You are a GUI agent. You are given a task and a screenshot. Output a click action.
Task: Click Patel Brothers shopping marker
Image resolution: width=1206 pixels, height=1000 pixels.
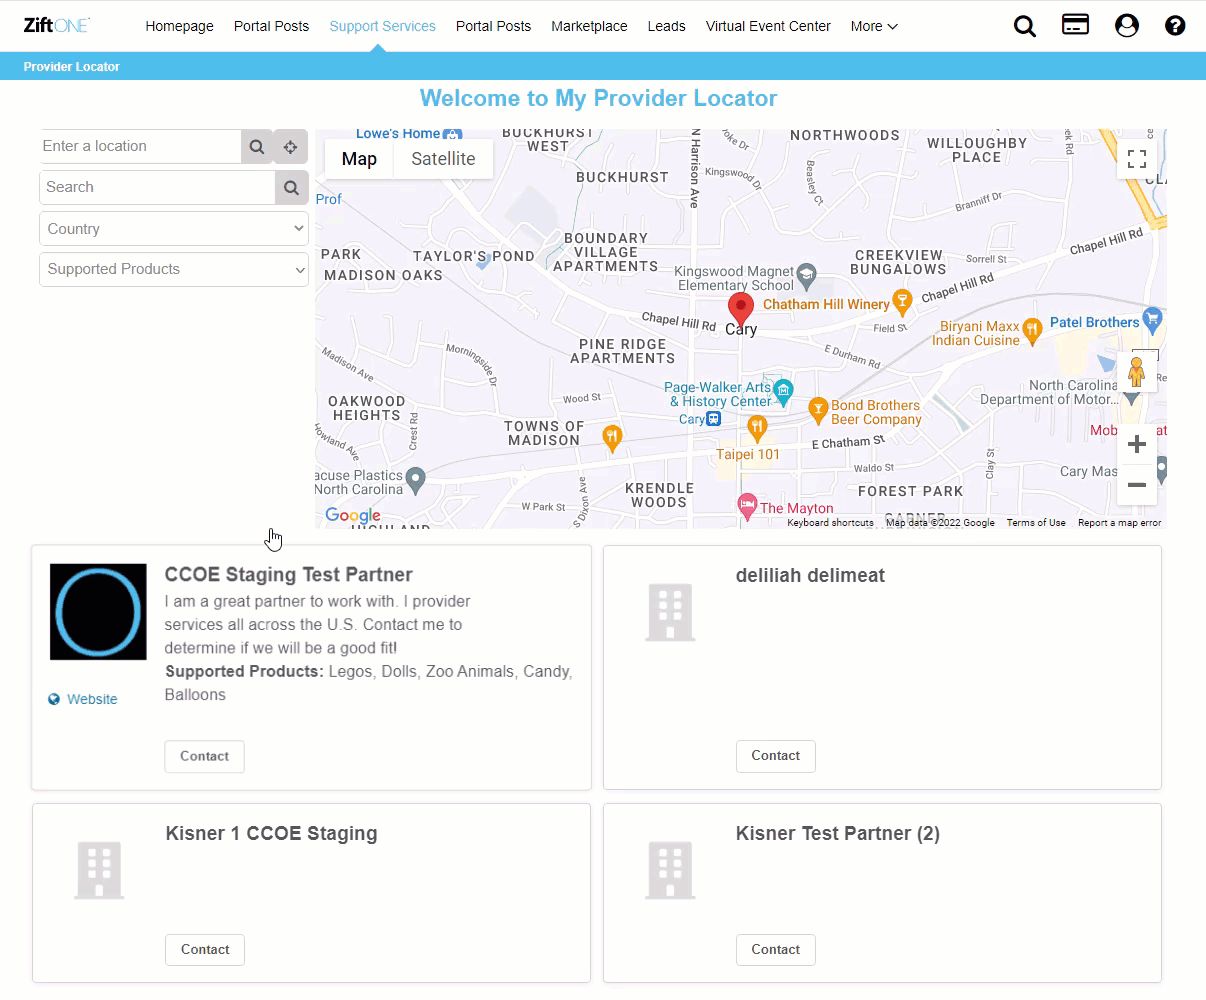(1153, 319)
